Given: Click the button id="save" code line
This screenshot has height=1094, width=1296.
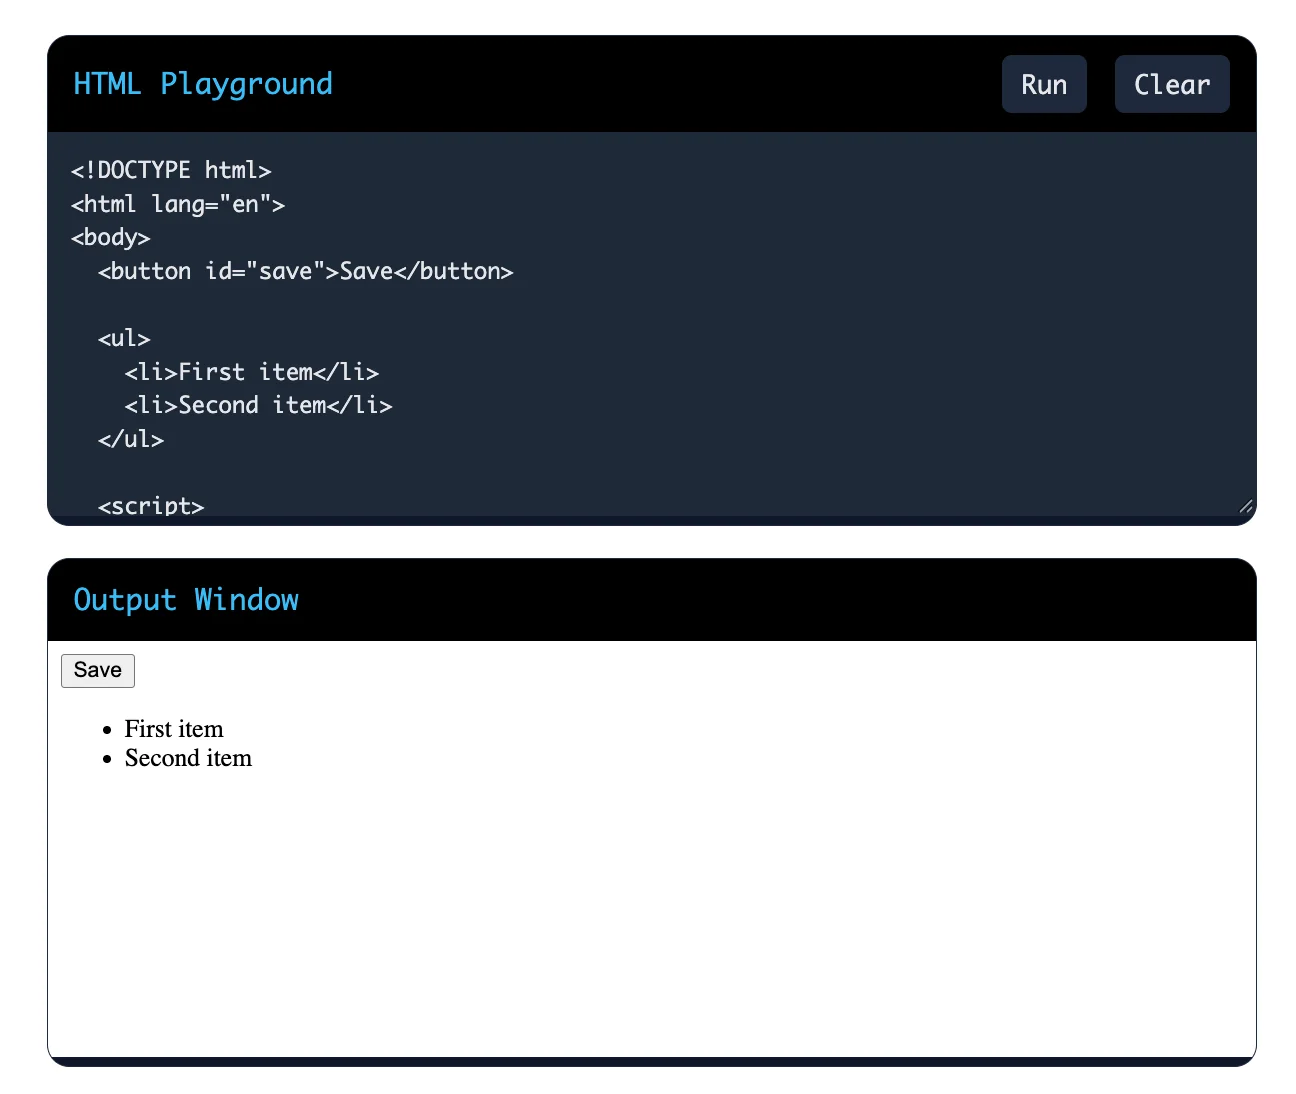Looking at the screenshot, I should (x=305, y=271).
